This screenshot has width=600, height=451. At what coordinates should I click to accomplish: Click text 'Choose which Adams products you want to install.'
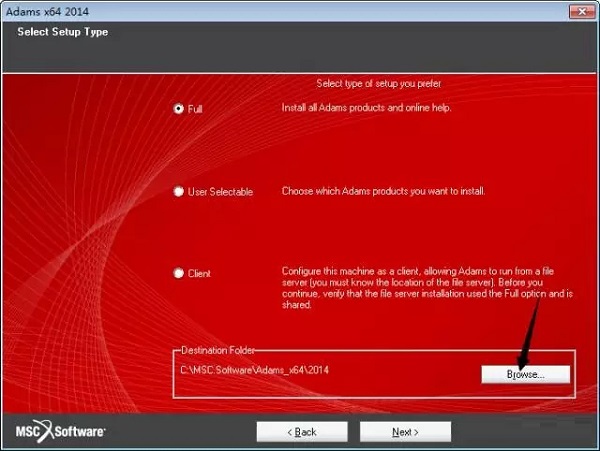pyautogui.click(x=383, y=191)
